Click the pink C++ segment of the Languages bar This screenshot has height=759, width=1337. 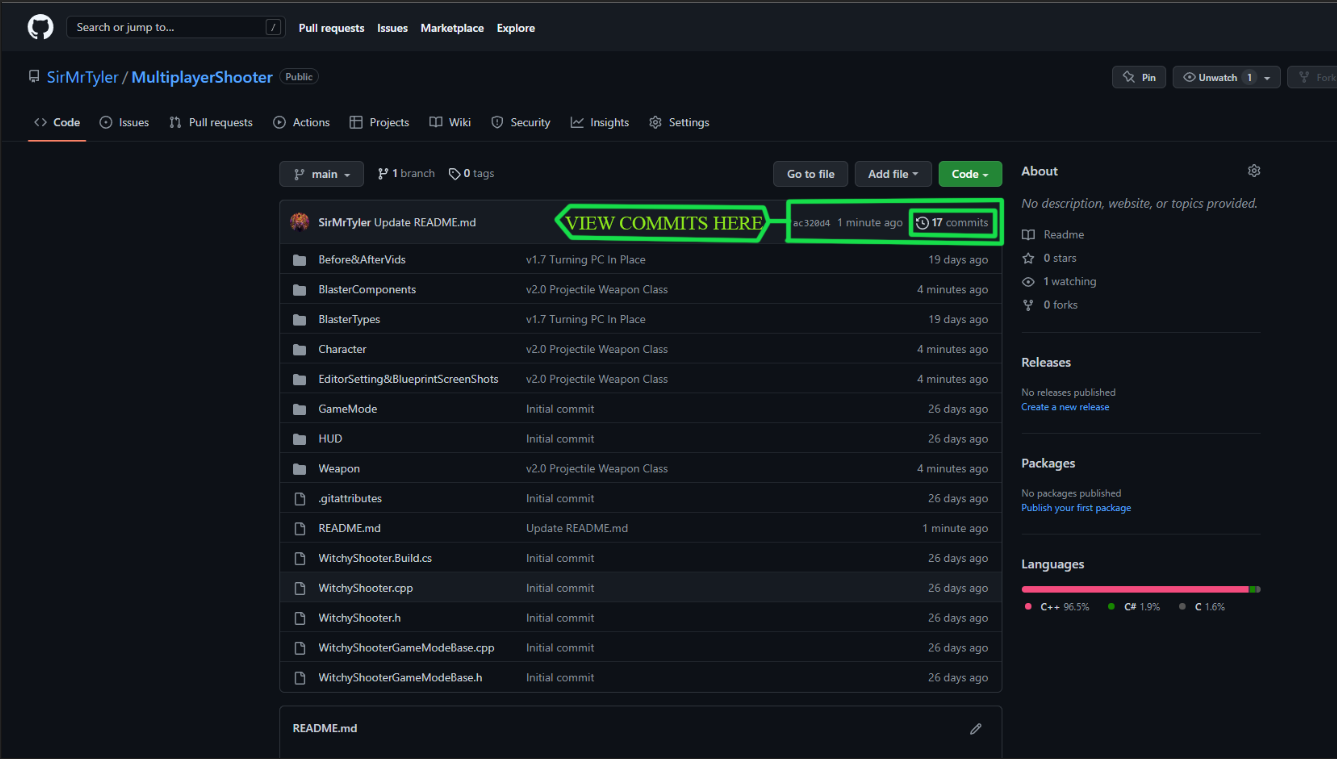[1135, 589]
